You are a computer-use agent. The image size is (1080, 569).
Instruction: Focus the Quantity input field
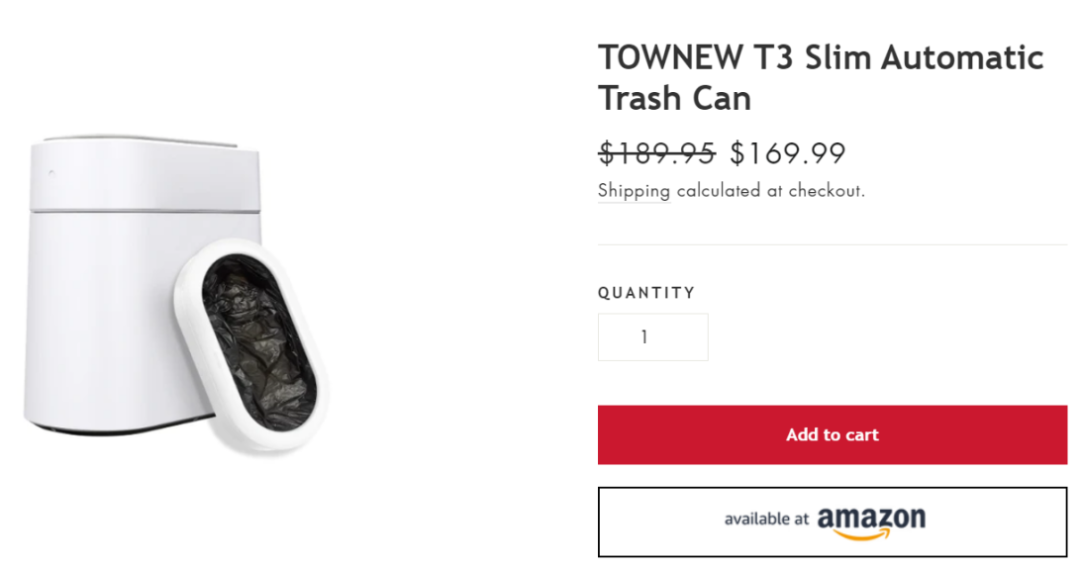(653, 337)
